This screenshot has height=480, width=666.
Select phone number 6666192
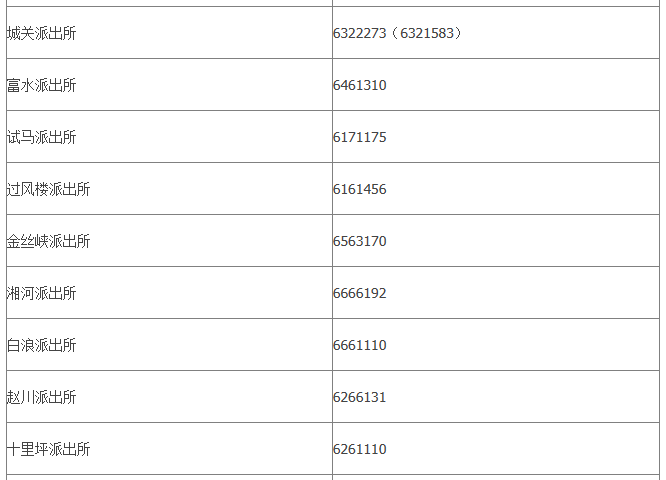(x=360, y=293)
